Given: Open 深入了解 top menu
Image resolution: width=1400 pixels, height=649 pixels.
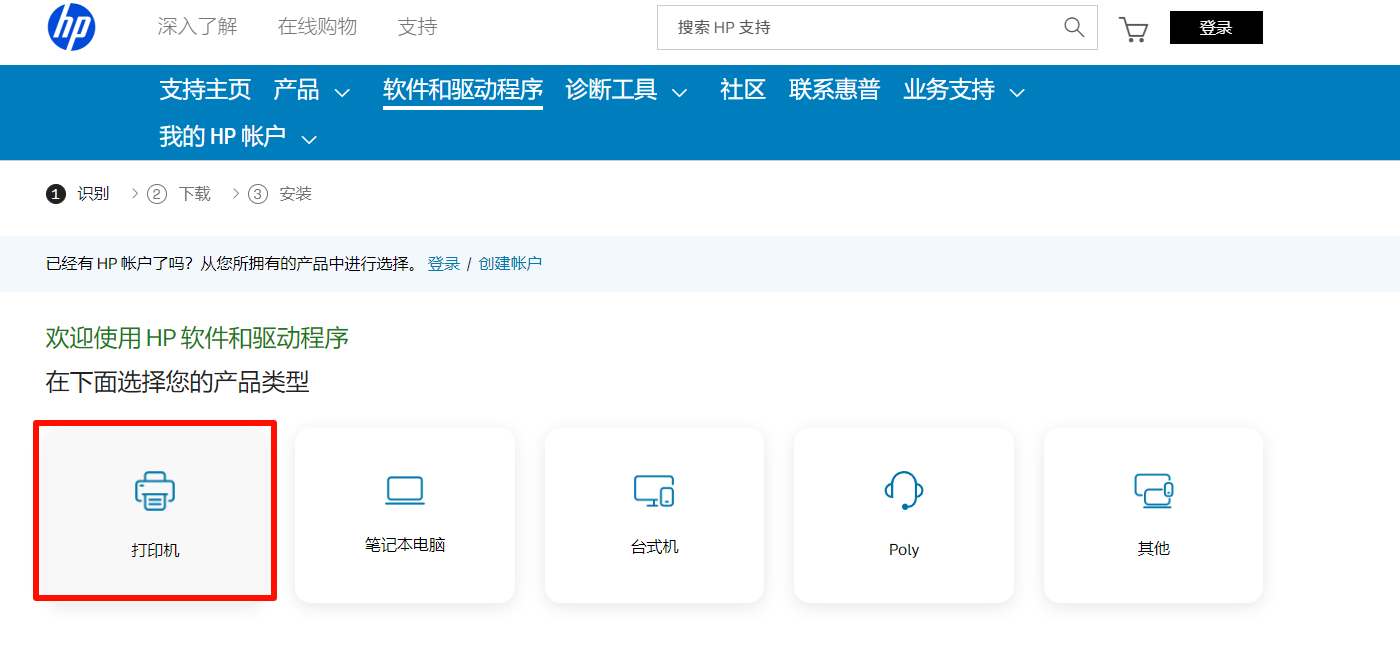Looking at the screenshot, I should (197, 27).
